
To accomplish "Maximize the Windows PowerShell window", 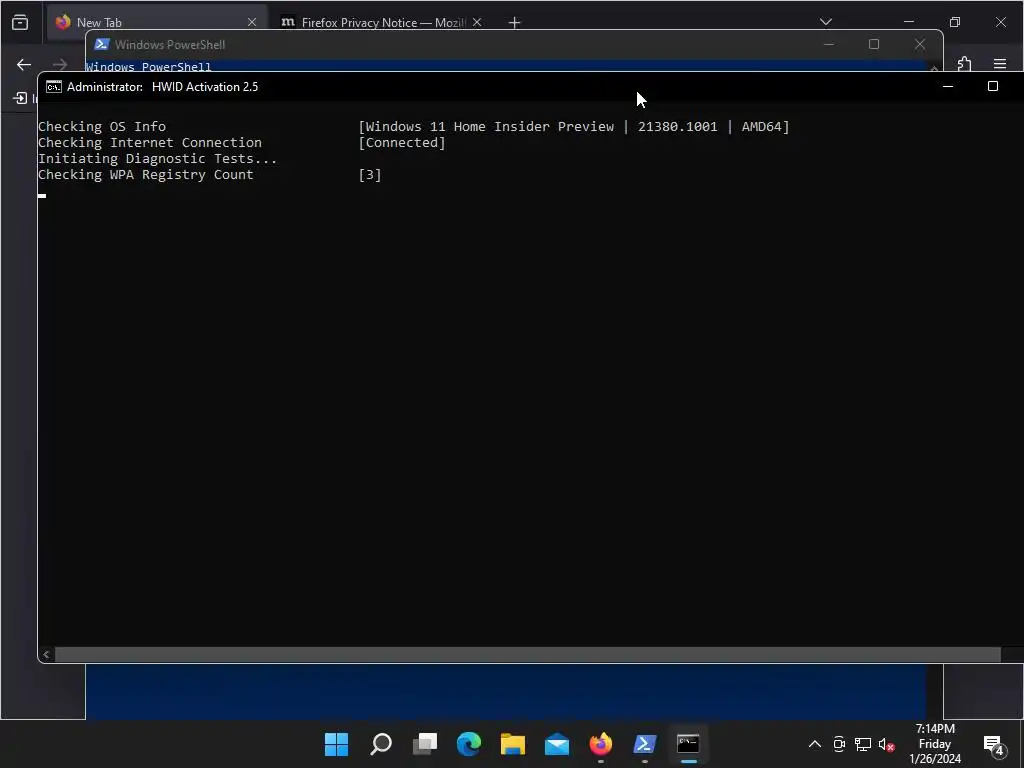I will [x=874, y=44].
